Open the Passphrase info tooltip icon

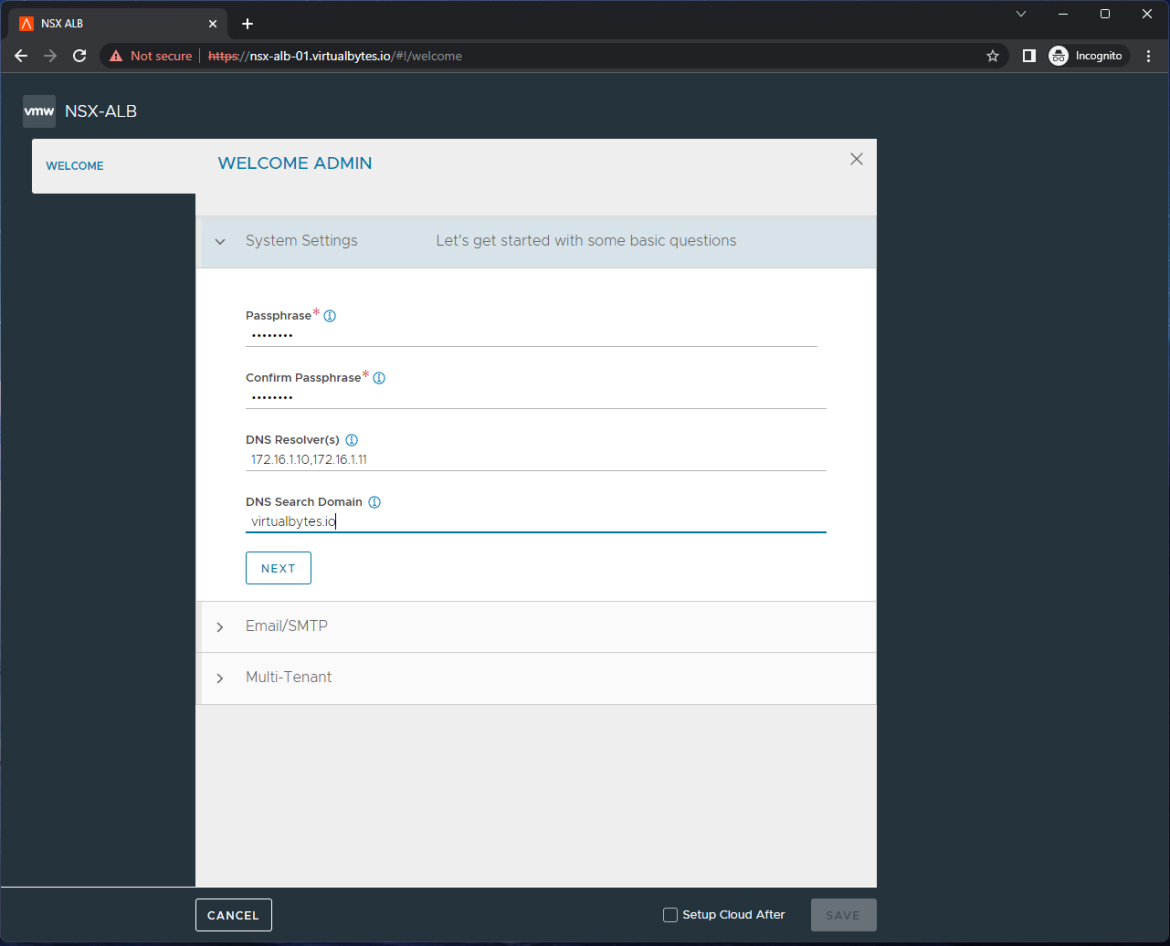click(x=330, y=314)
